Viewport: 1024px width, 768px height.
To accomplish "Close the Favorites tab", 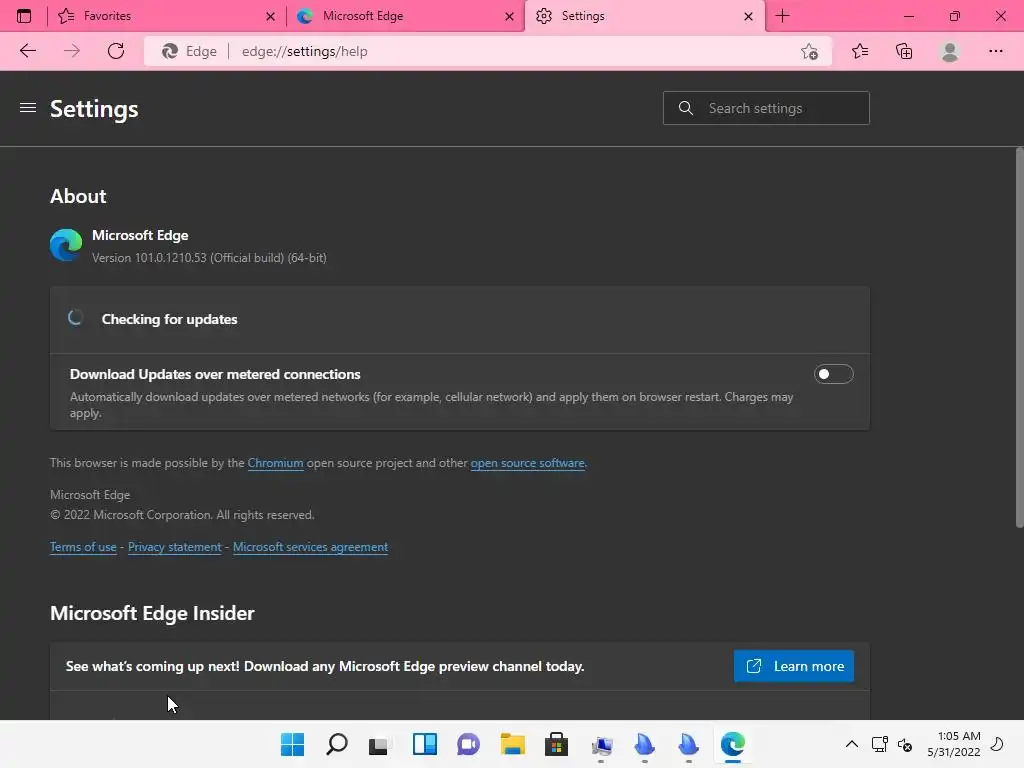I will [270, 16].
